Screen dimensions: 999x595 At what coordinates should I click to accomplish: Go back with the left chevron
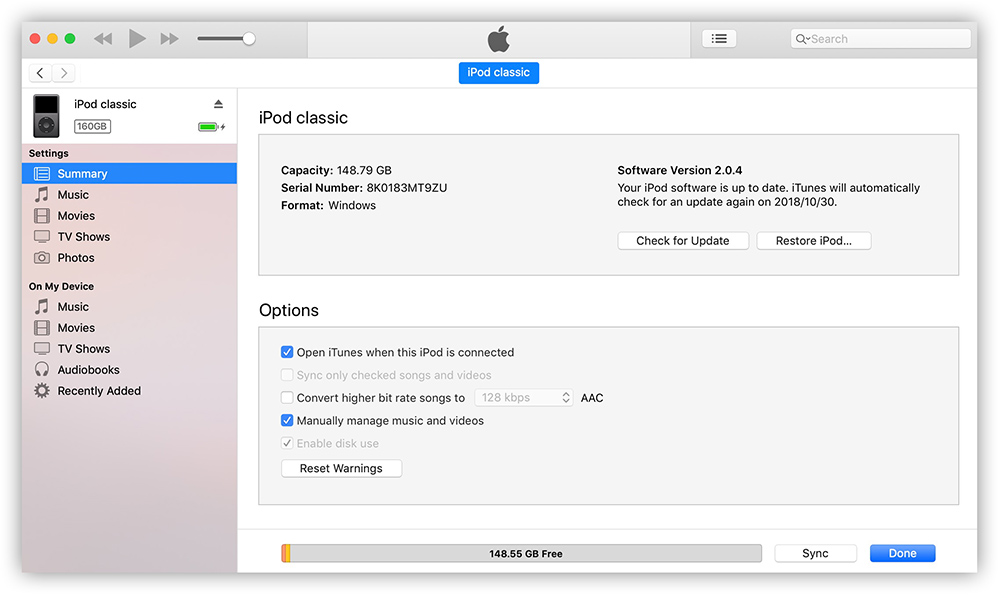point(40,73)
